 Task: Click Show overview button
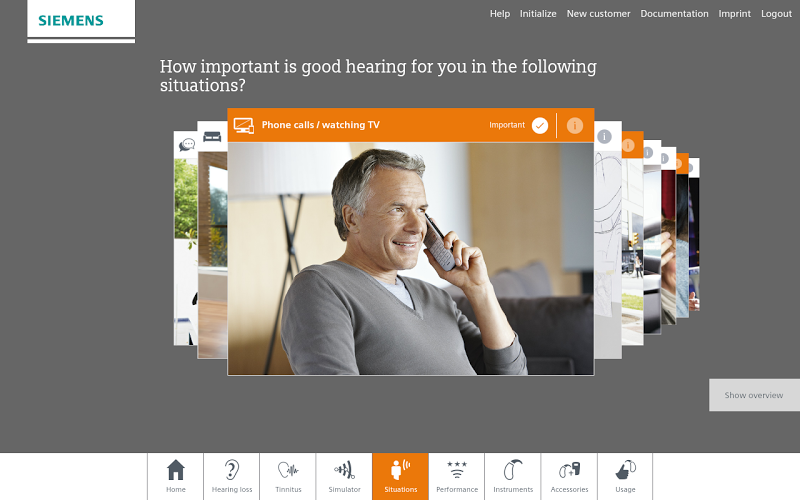tap(754, 395)
